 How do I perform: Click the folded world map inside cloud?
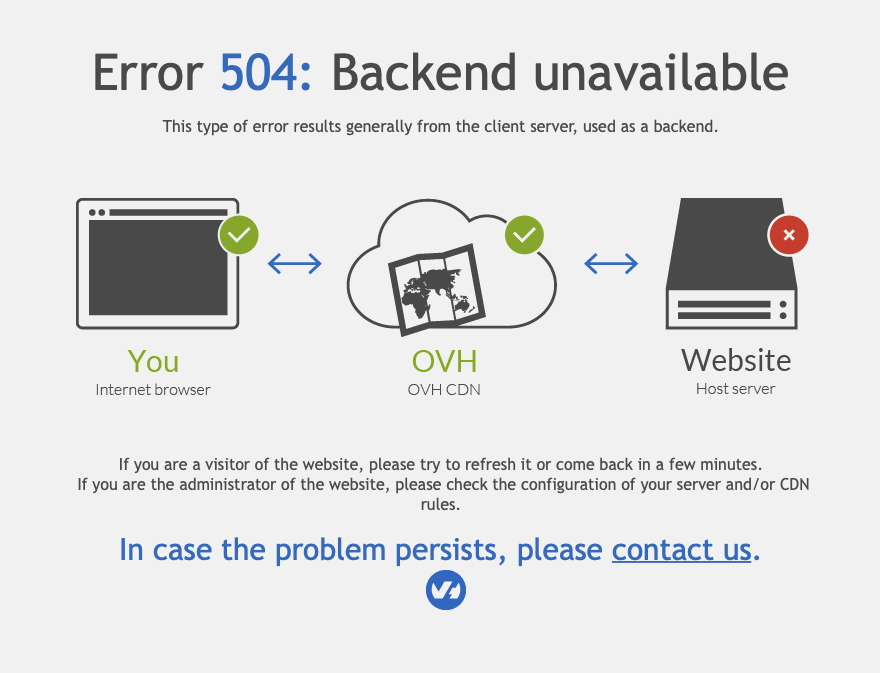tap(437, 290)
